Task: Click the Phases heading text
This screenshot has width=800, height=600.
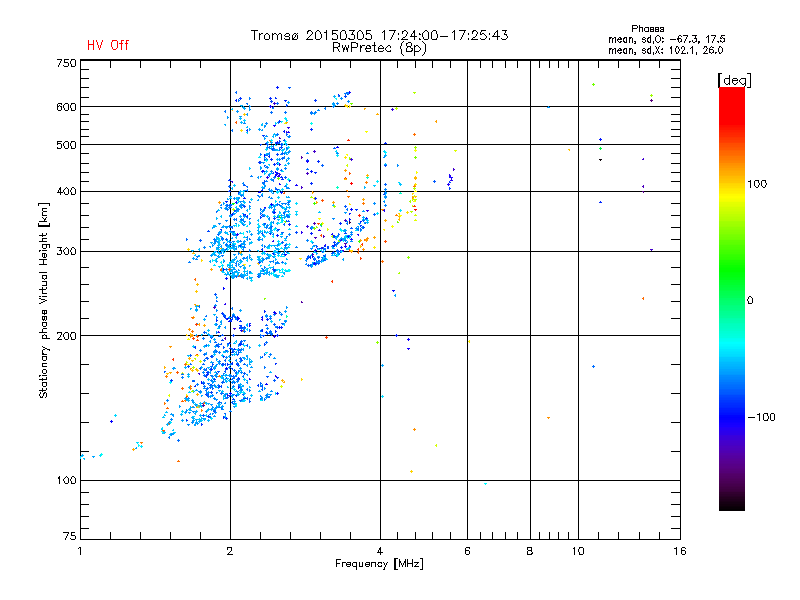Action: pos(647,29)
